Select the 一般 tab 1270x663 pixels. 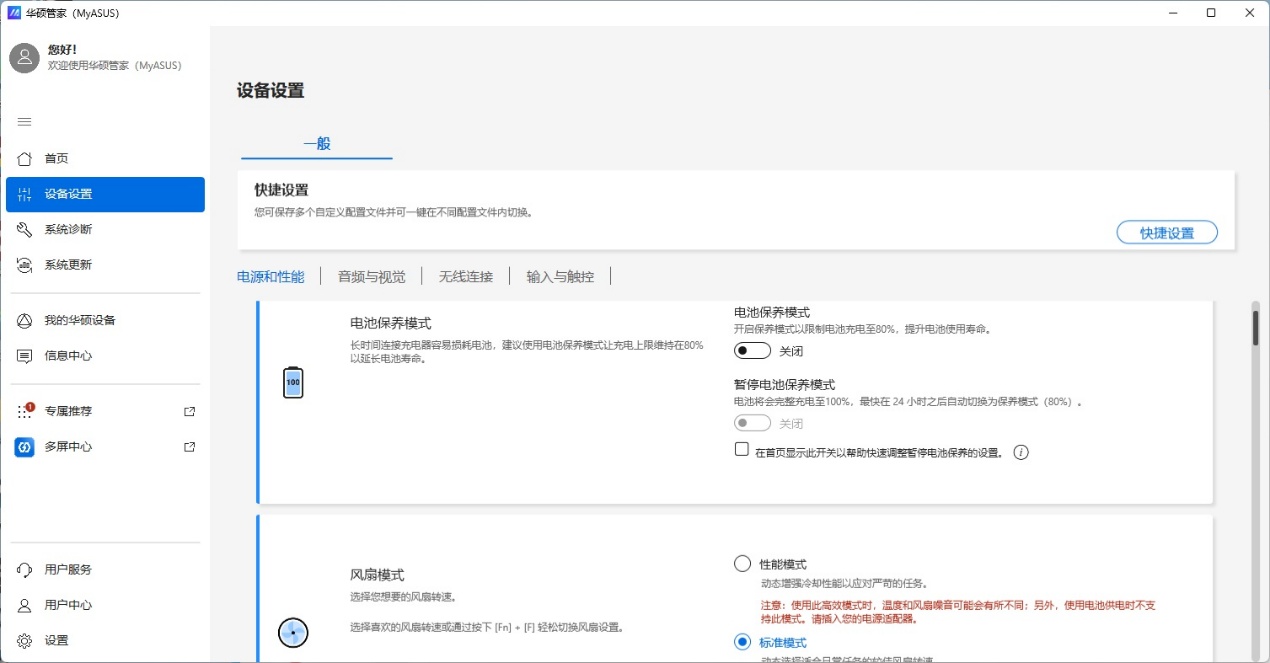pos(317,144)
